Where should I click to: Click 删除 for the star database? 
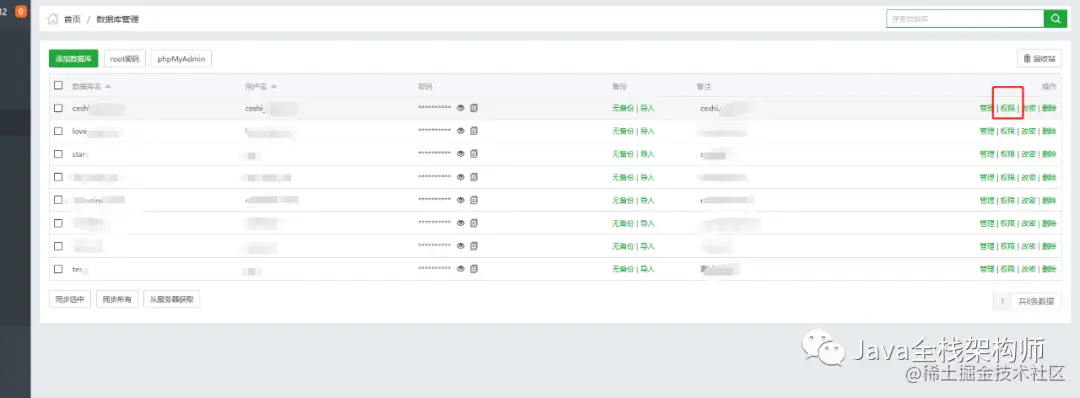tap(1049, 154)
